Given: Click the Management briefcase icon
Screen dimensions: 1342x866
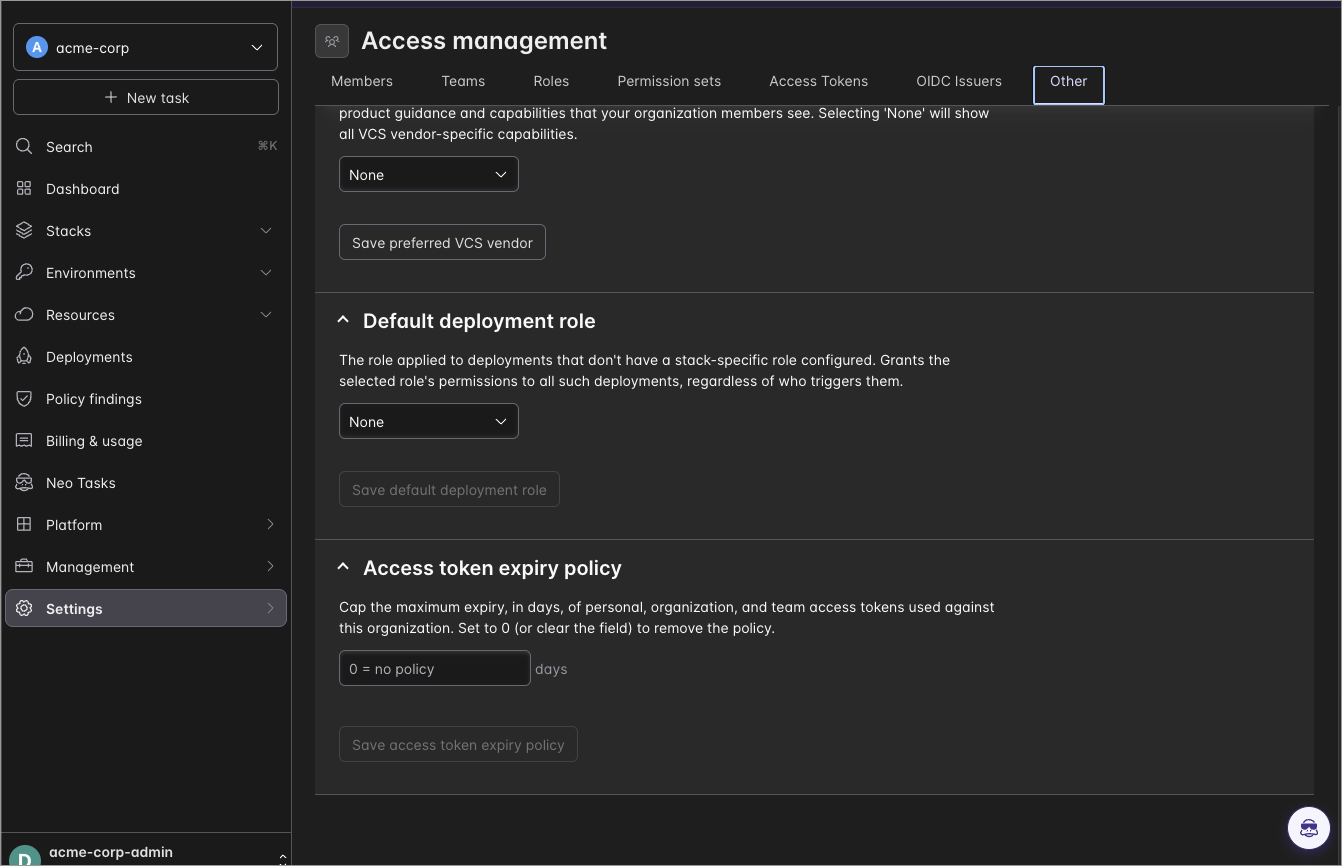Looking at the screenshot, I should pos(25,567).
